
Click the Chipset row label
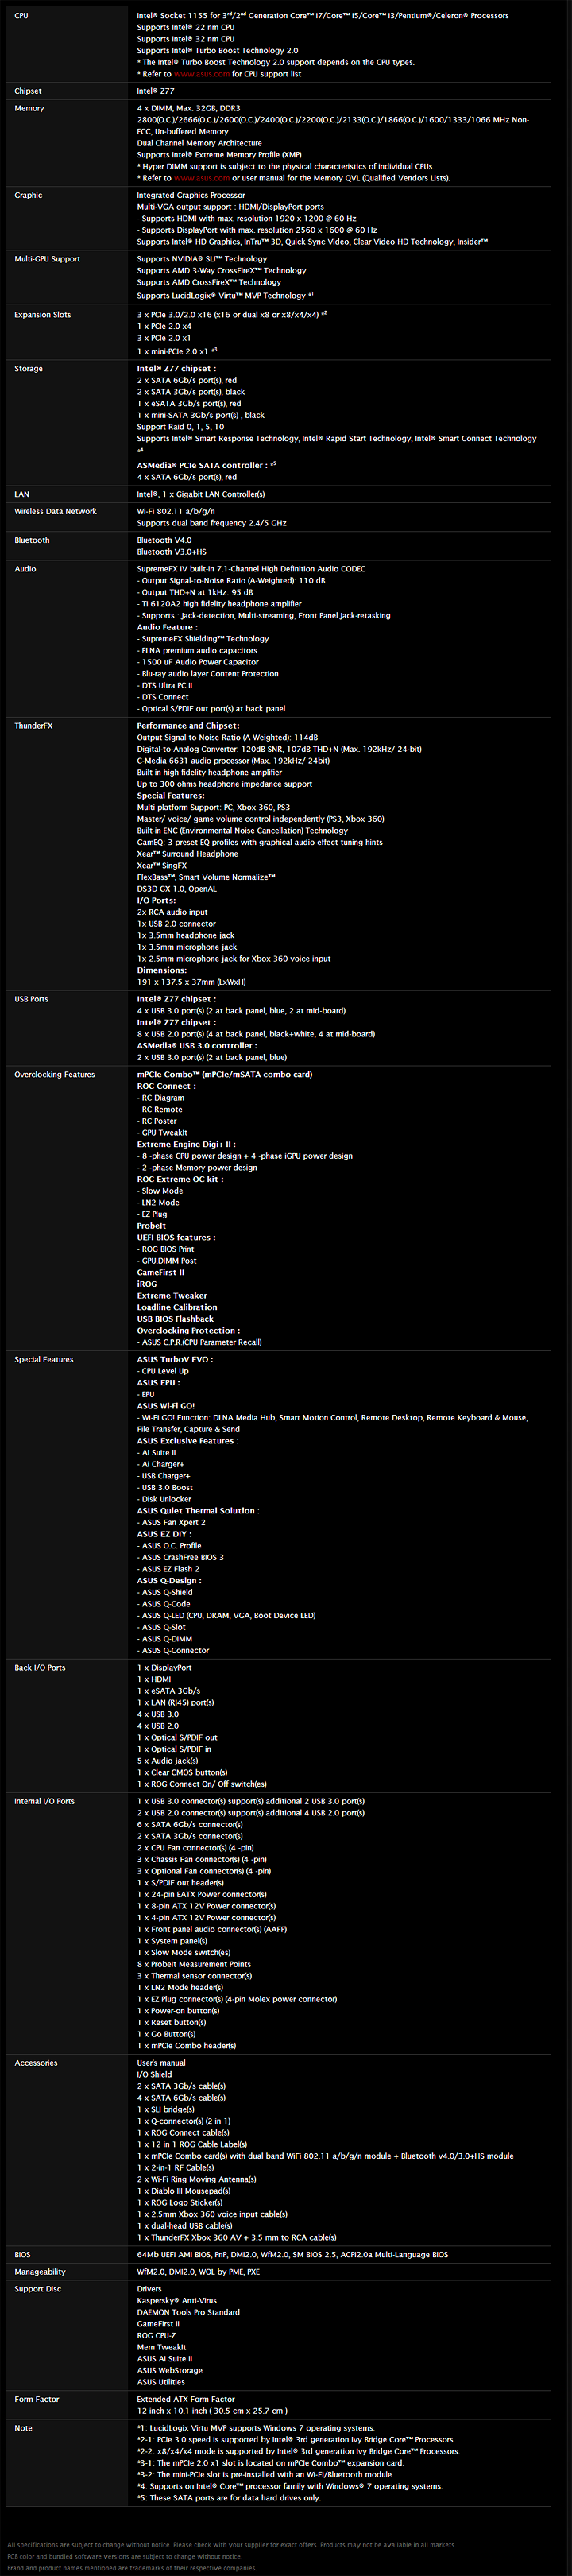coord(28,91)
